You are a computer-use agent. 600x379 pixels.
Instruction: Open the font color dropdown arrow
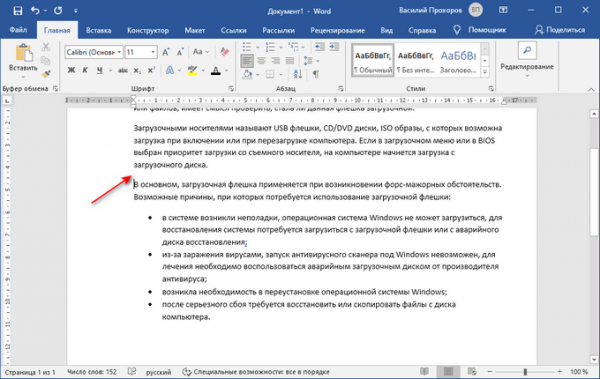click(x=227, y=70)
